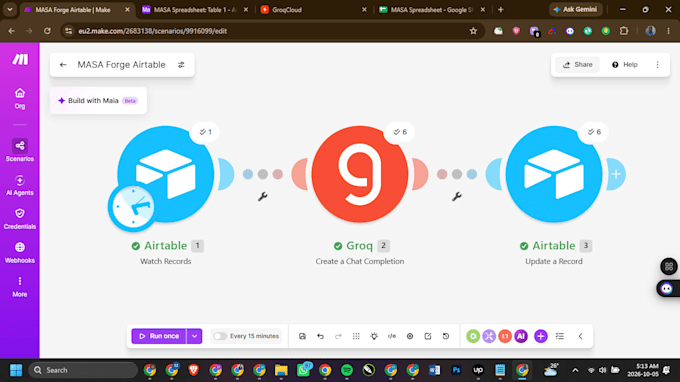Add a favorite app with the plus icon

pos(540,336)
